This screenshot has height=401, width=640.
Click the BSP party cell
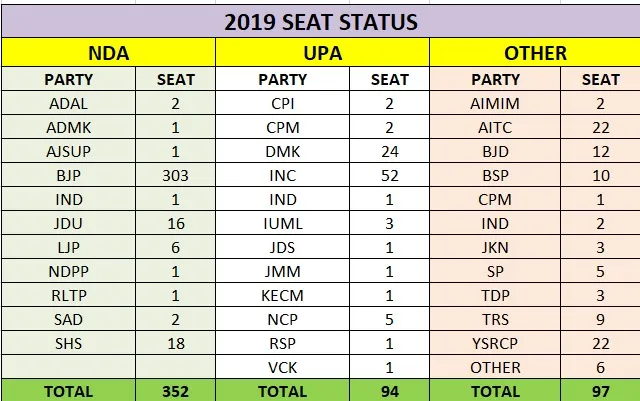pos(496,175)
